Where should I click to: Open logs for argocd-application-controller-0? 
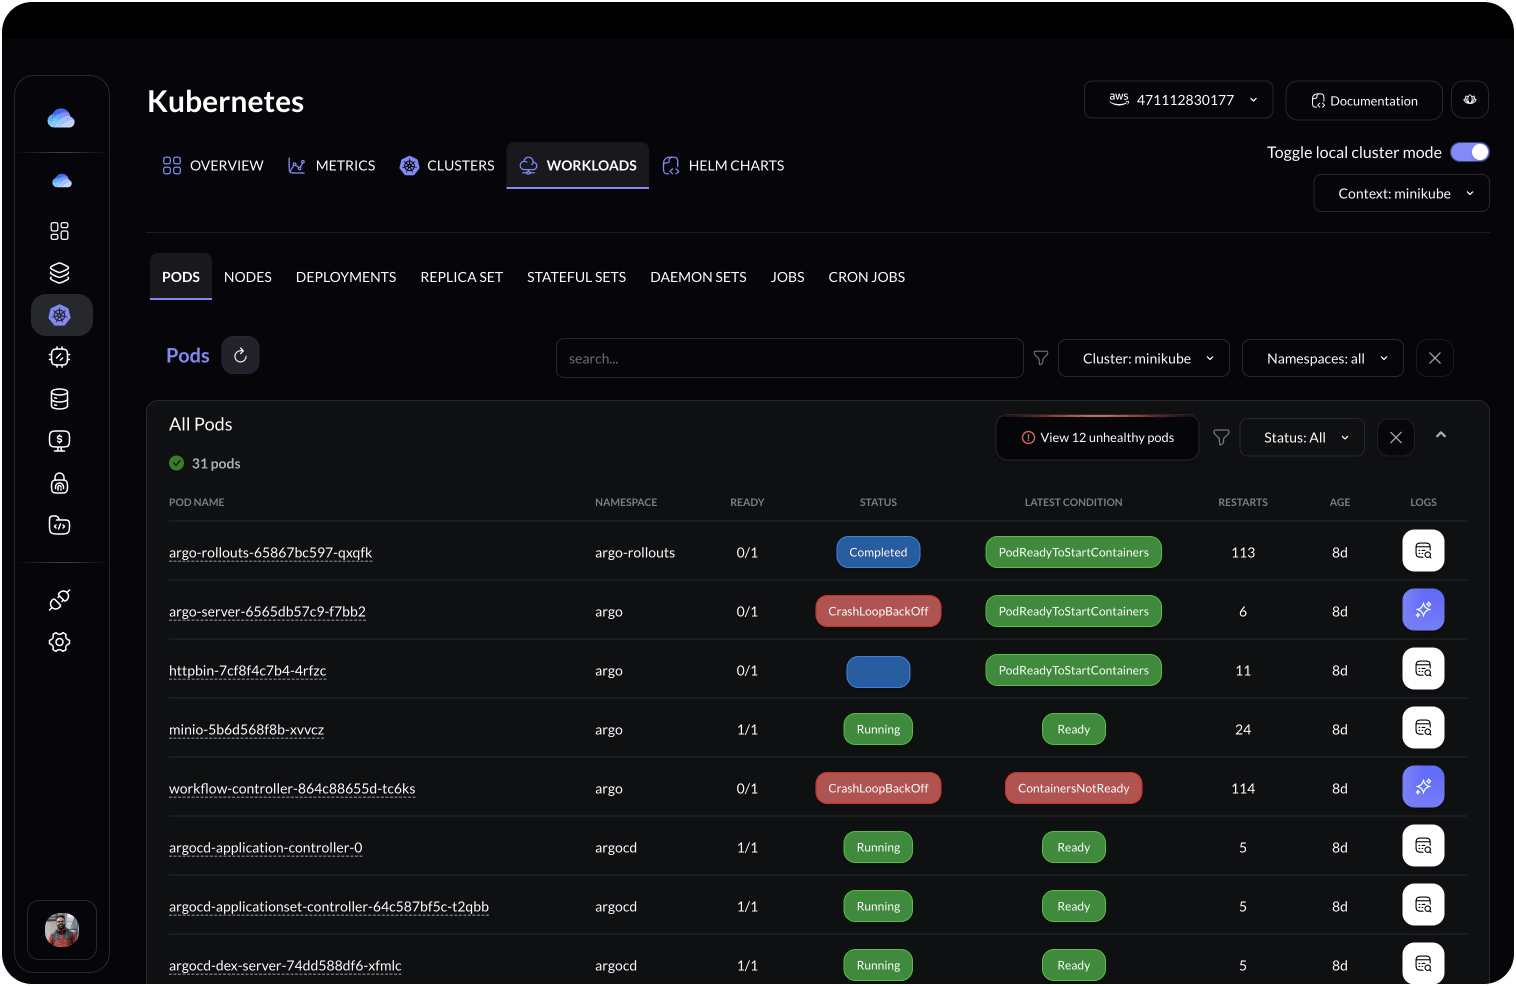tap(1423, 846)
